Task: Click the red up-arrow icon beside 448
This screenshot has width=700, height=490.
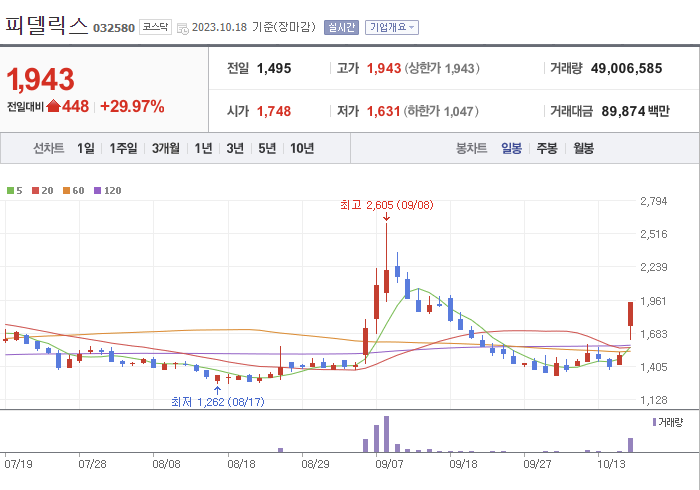Action: 53,106
